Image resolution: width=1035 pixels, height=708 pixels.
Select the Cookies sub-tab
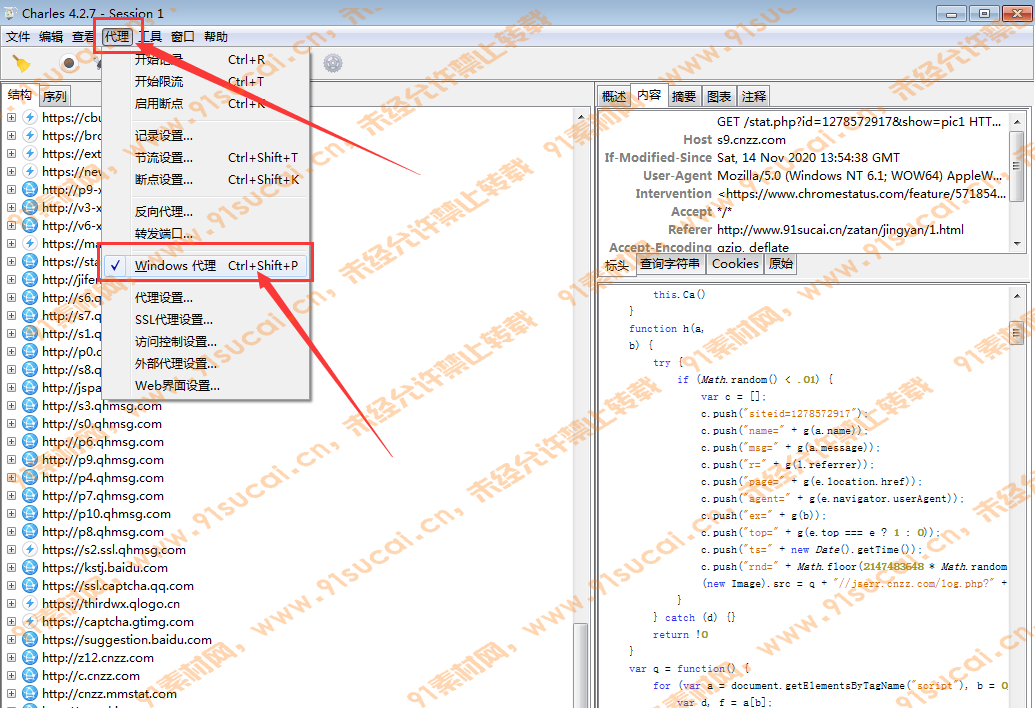[735, 264]
